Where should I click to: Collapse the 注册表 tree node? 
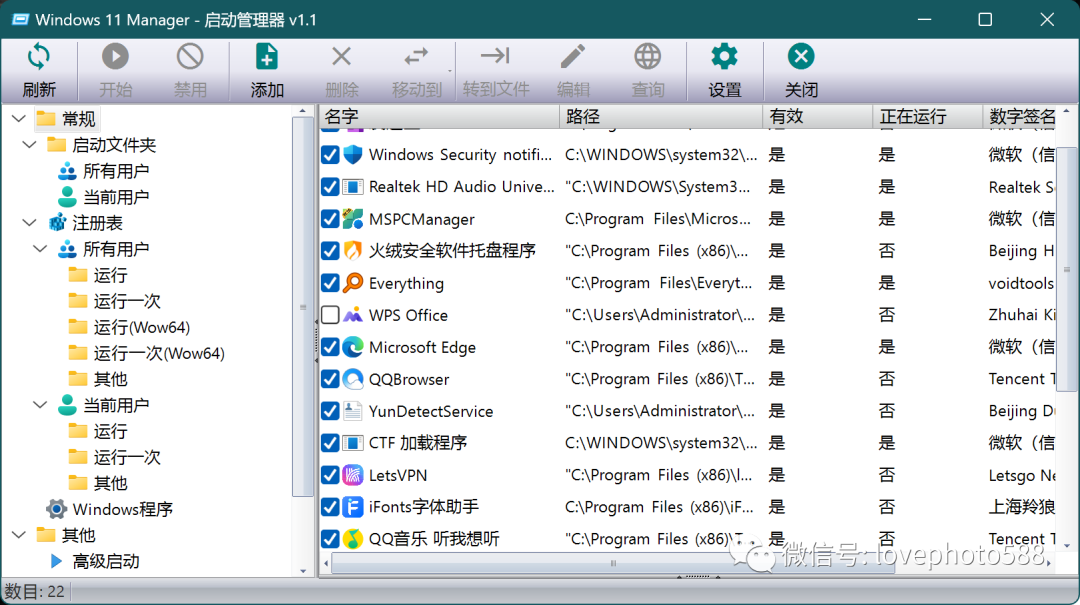pyautogui.click(x=30, y=223)
